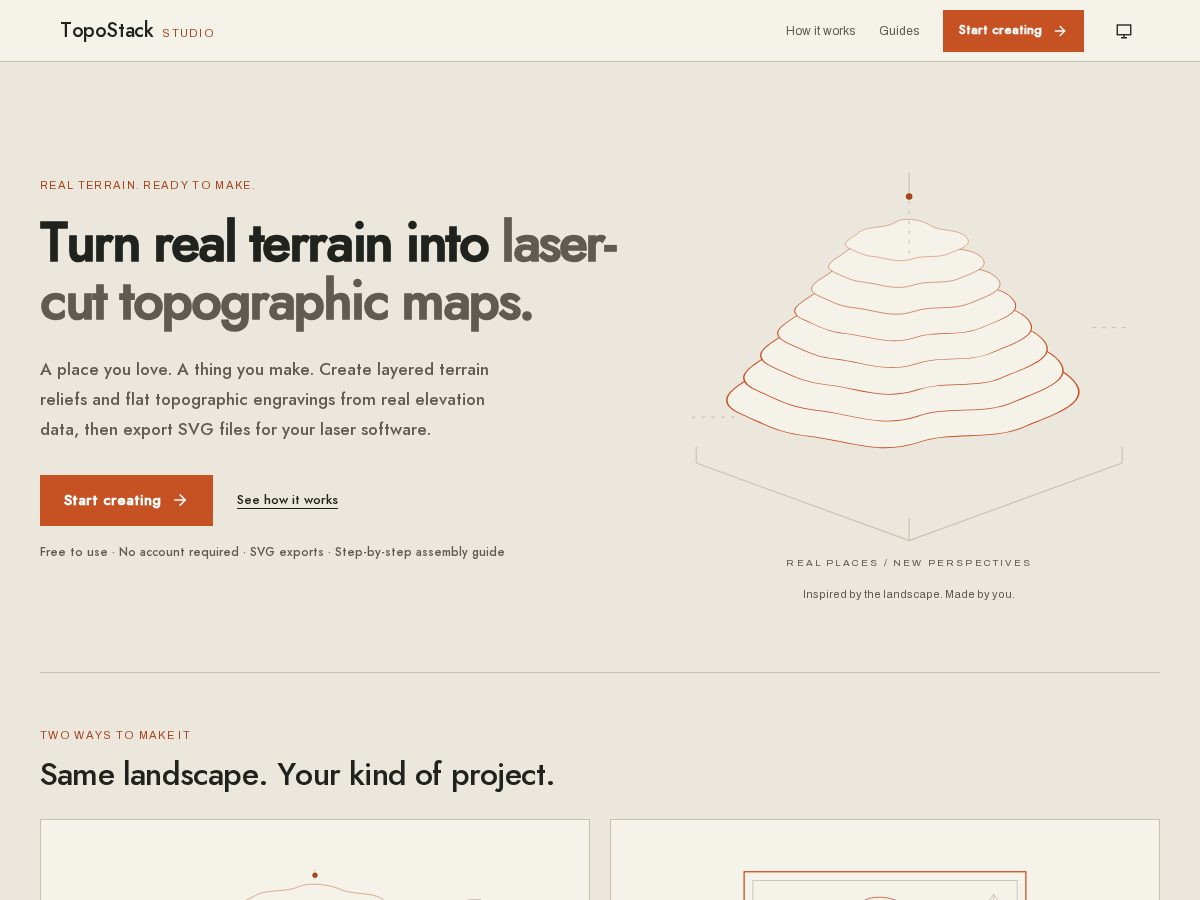Screen dimensions: 1200x900
Task: Click 'Inspired by the landscape. Made by you.'
Action: point(908,594)
